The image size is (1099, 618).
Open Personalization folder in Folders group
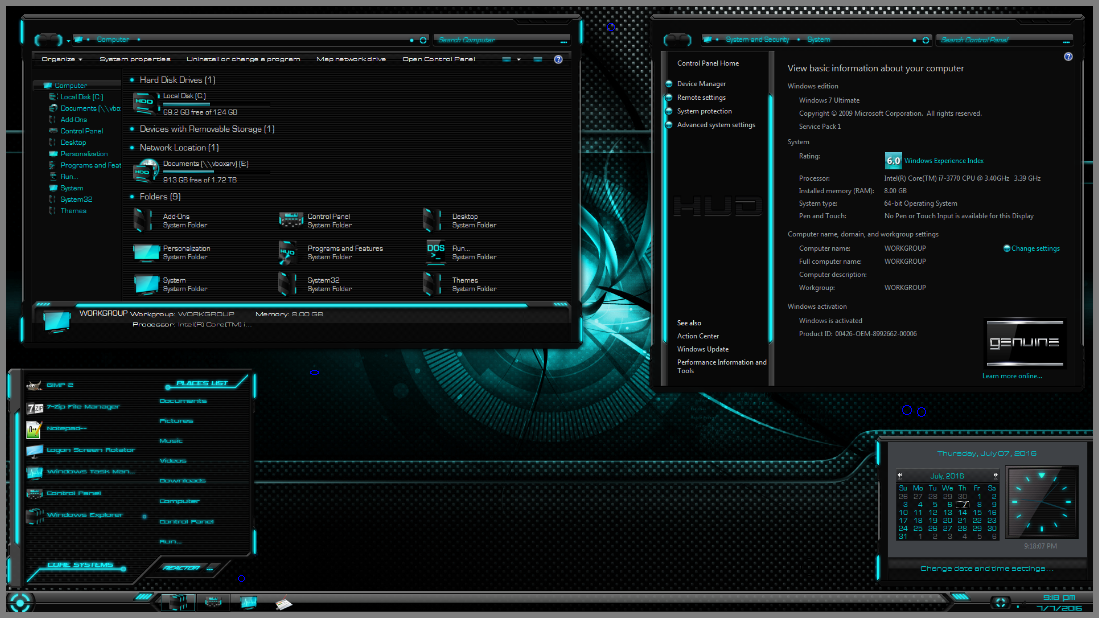172,252
